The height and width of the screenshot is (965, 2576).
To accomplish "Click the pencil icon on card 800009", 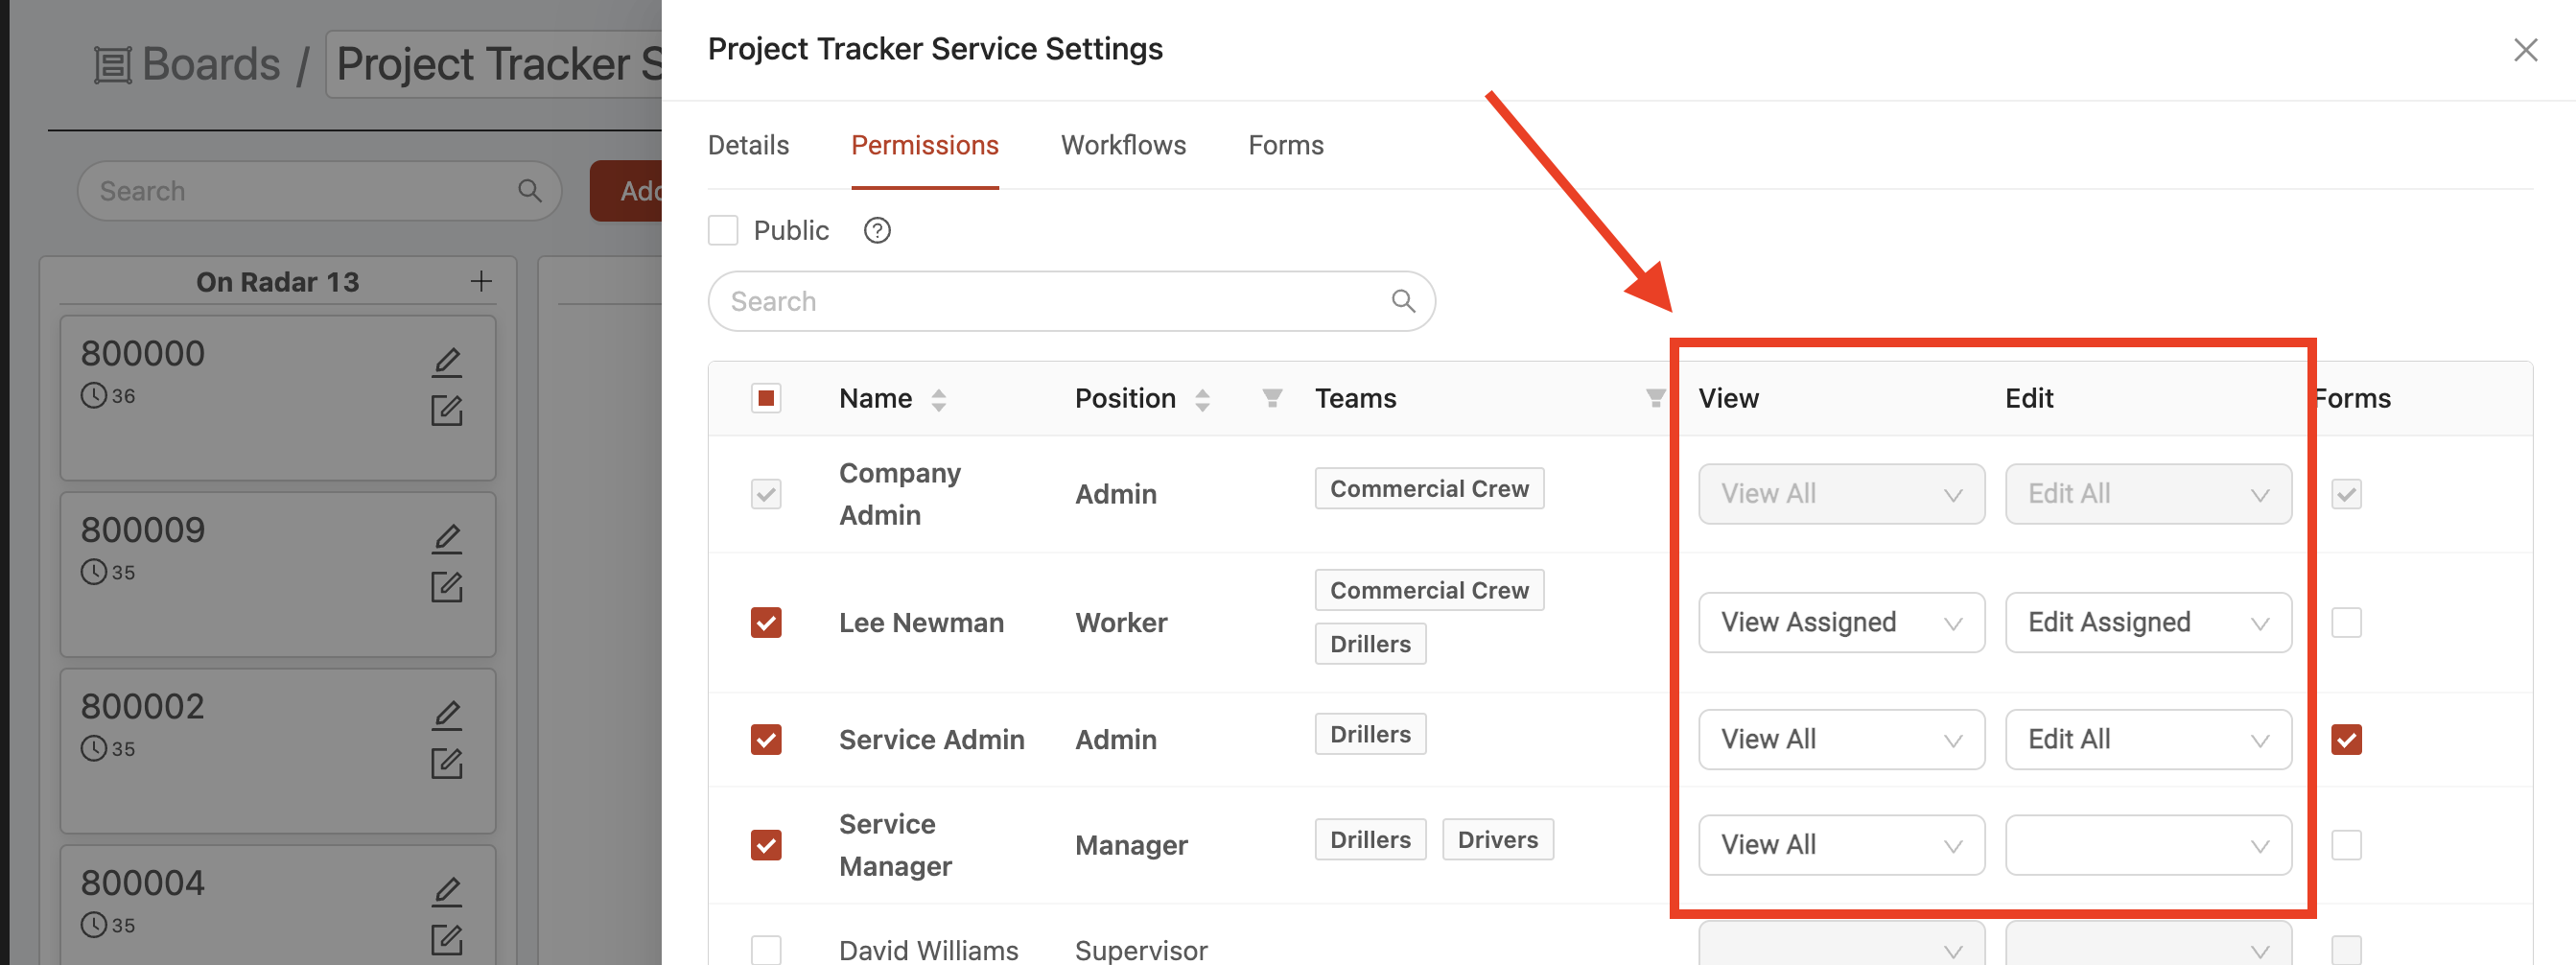I will point(447,538).
